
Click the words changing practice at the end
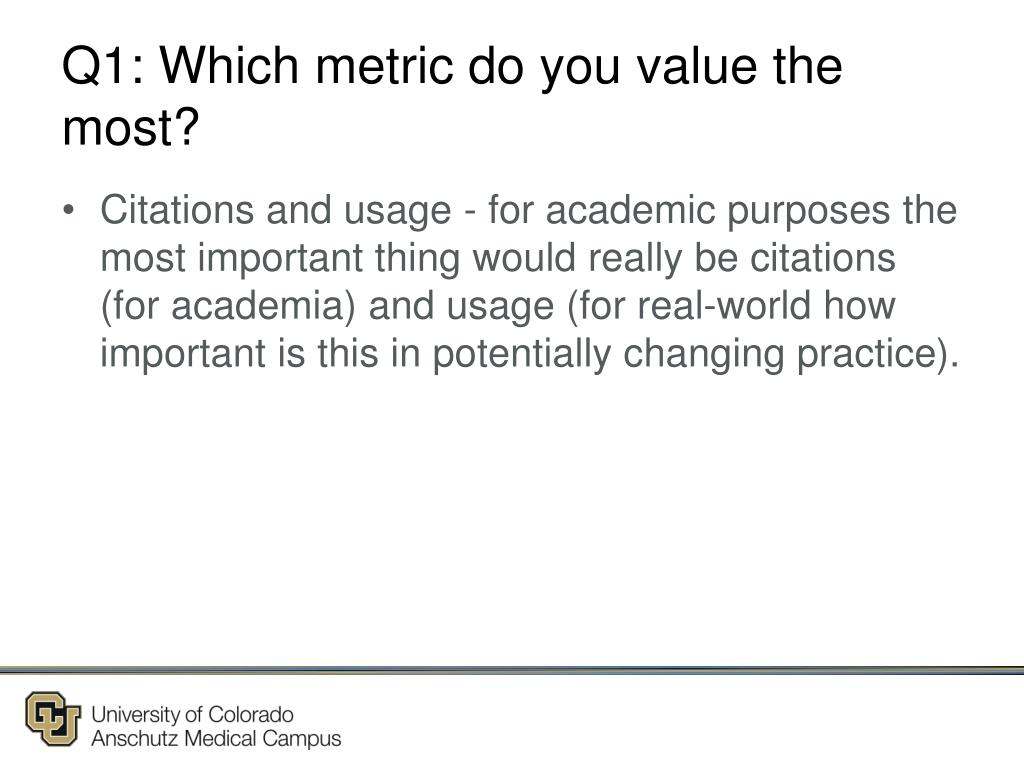tap(790, 353)
